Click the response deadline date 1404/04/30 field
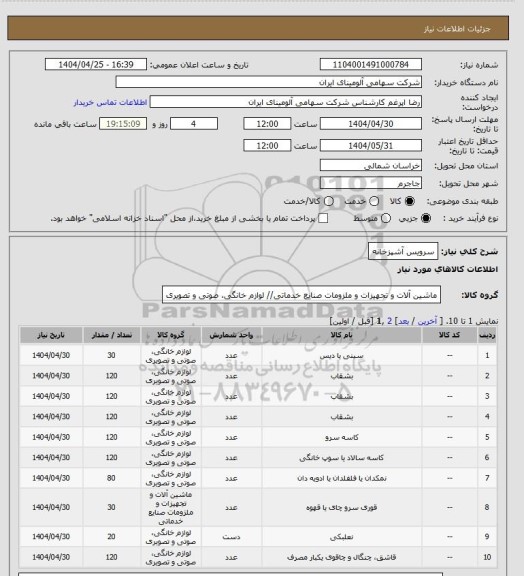The image size is (524, 576). tap(370, 124)
